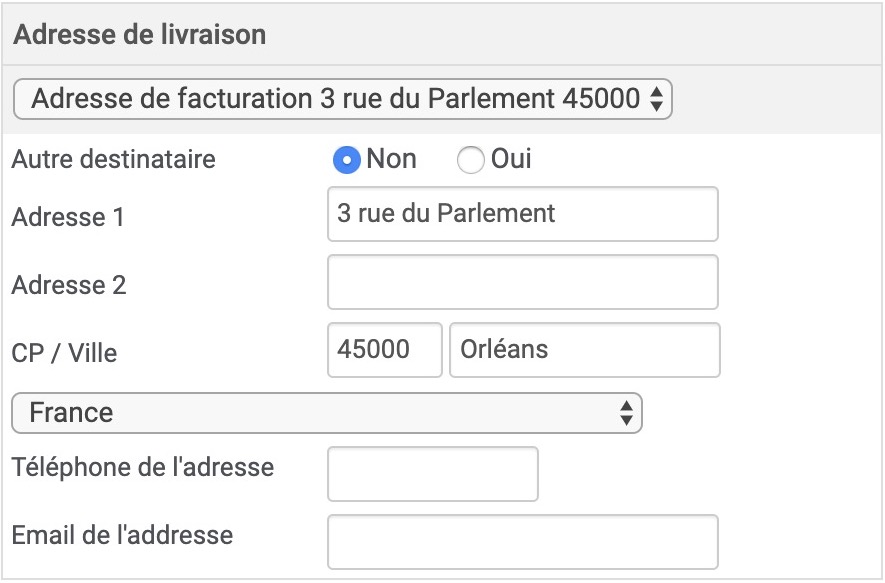Focus the Téléphone de l'adresse input
The image size is (885, 583).
(433, 474)
